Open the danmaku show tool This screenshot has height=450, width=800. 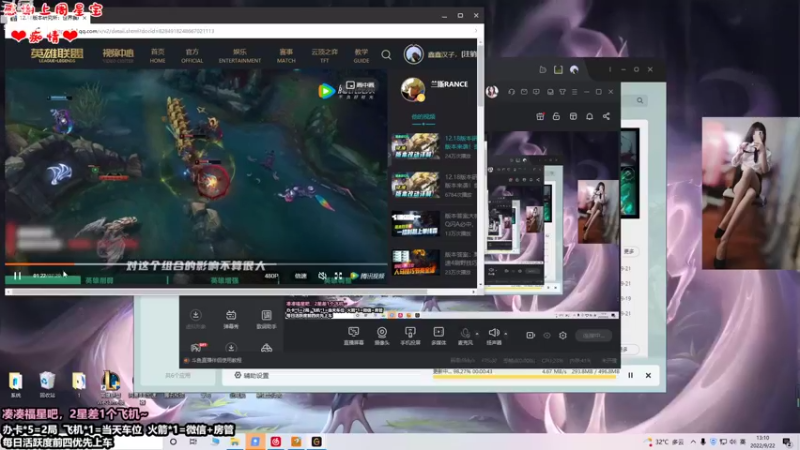click(231, 319)
